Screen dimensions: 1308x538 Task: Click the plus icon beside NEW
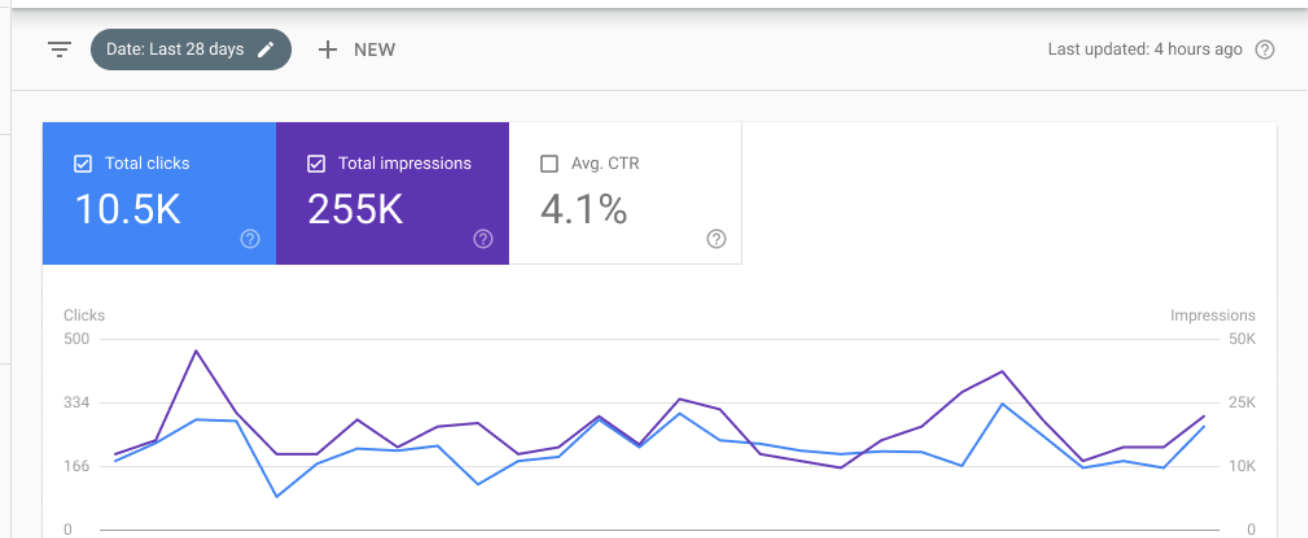pyautogui.click(x=327, y=50)
